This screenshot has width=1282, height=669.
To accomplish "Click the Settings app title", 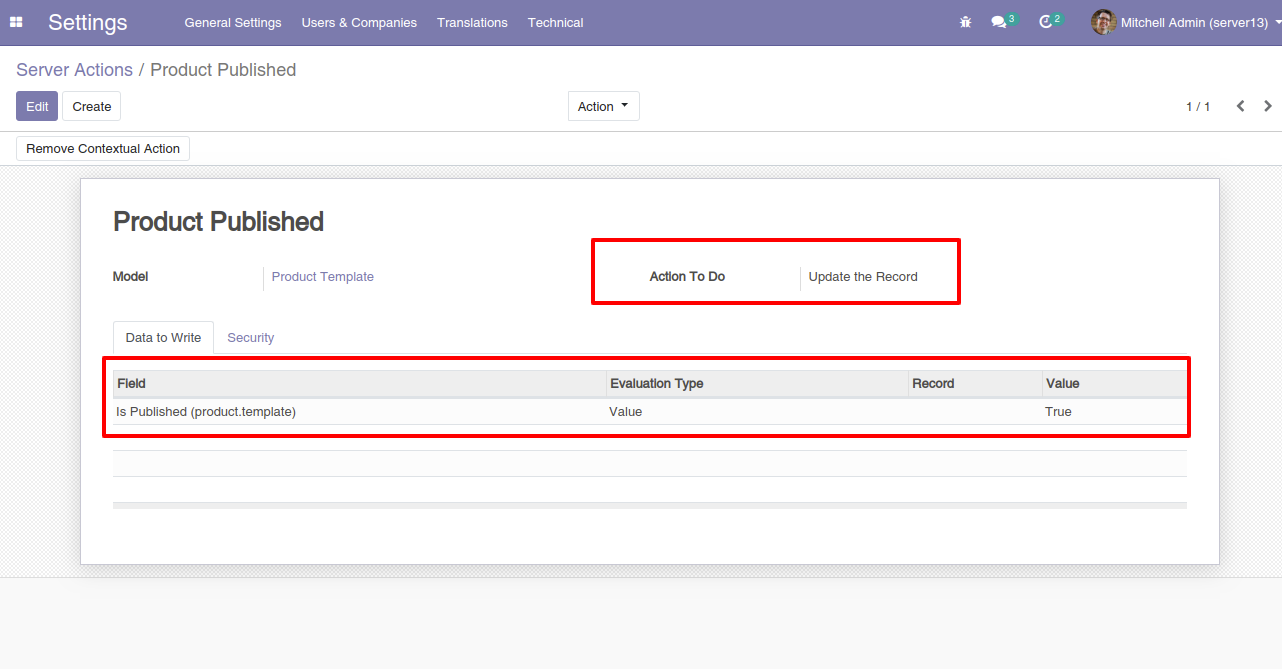I will (x=88, y=22).
